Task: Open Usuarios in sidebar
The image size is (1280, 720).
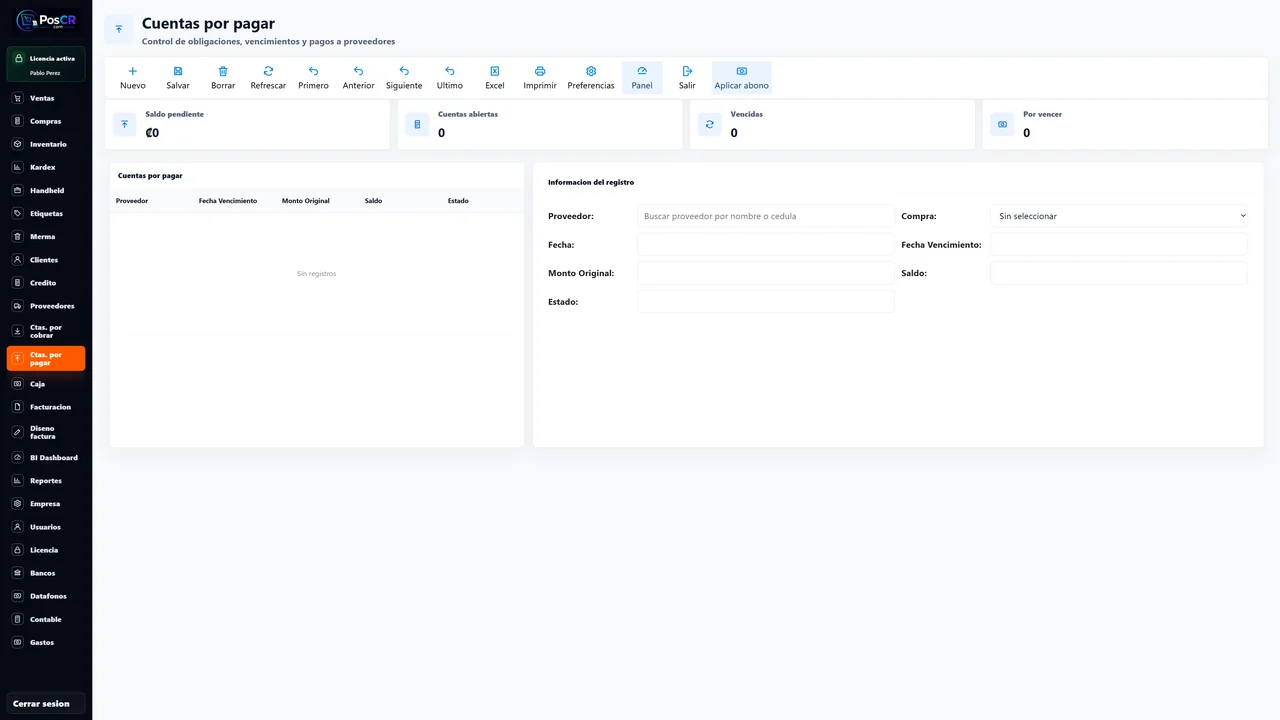Action: tap(46, 526)
